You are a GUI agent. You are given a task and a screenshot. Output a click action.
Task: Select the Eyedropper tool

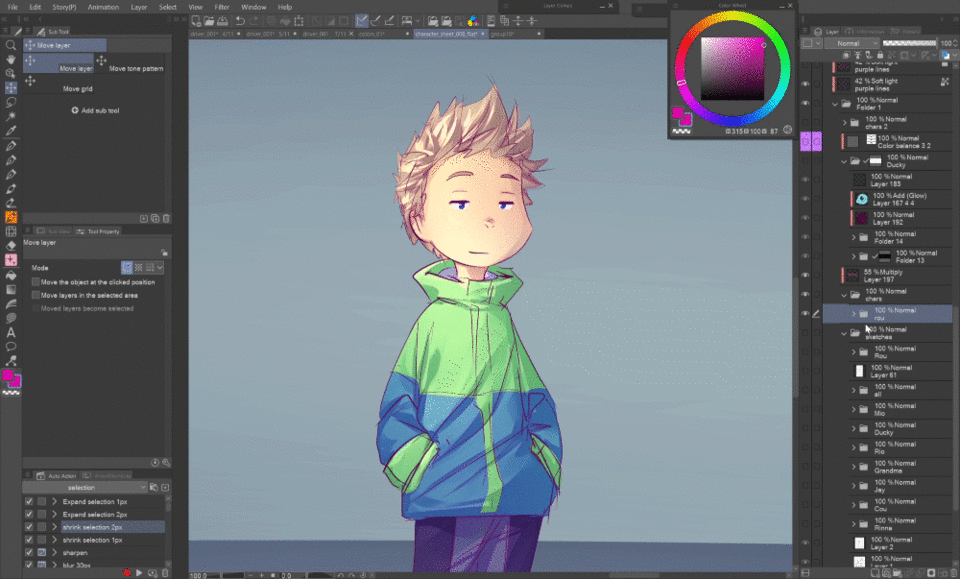(10, 130)
